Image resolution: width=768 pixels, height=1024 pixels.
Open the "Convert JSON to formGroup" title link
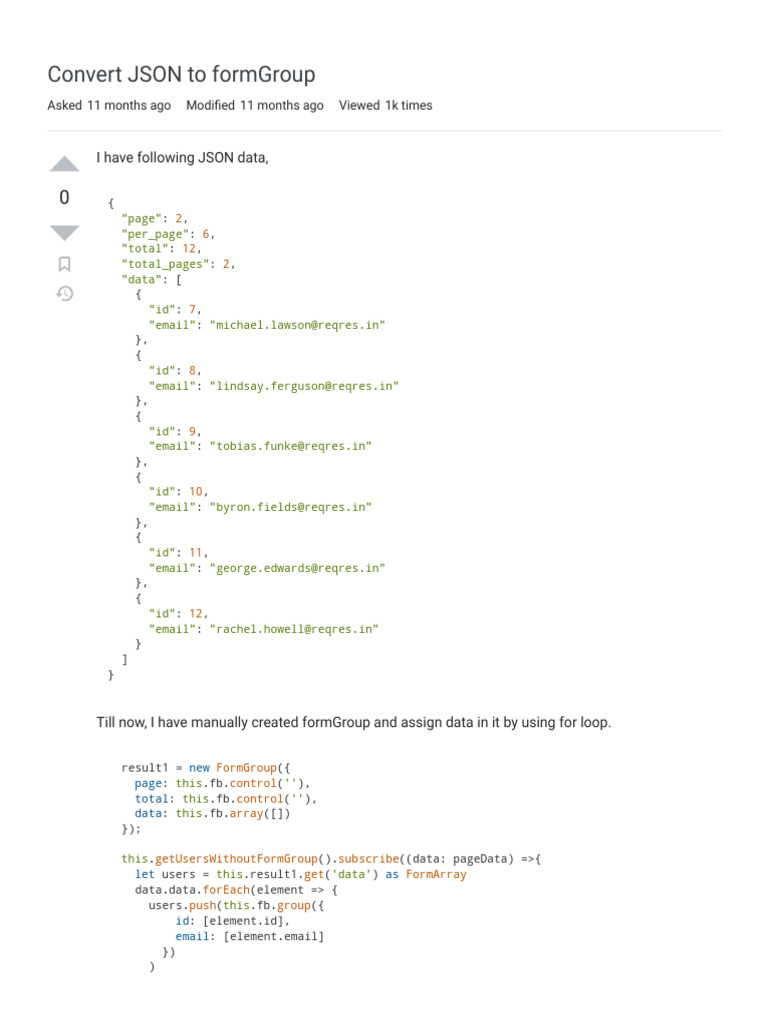click(x=181, y=75)
